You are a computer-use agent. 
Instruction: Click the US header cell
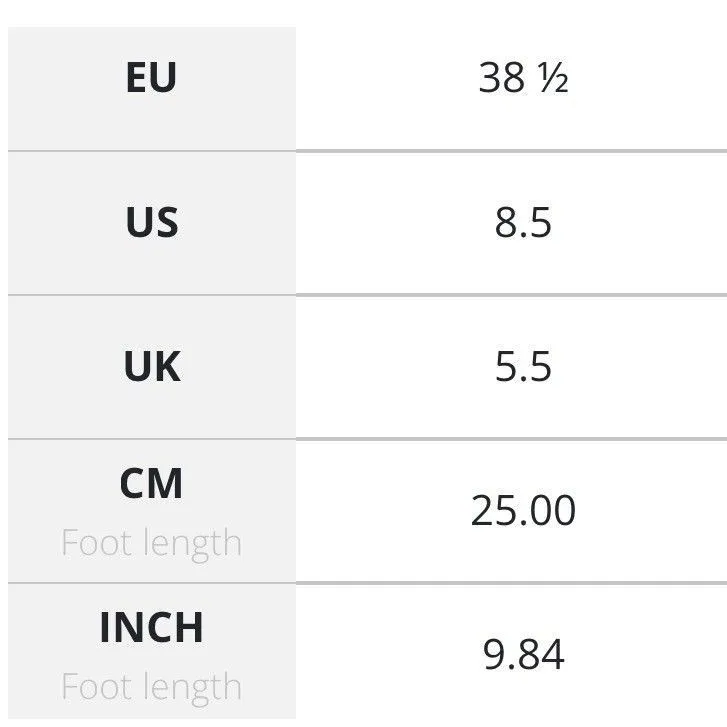click(x=152, y=223)
